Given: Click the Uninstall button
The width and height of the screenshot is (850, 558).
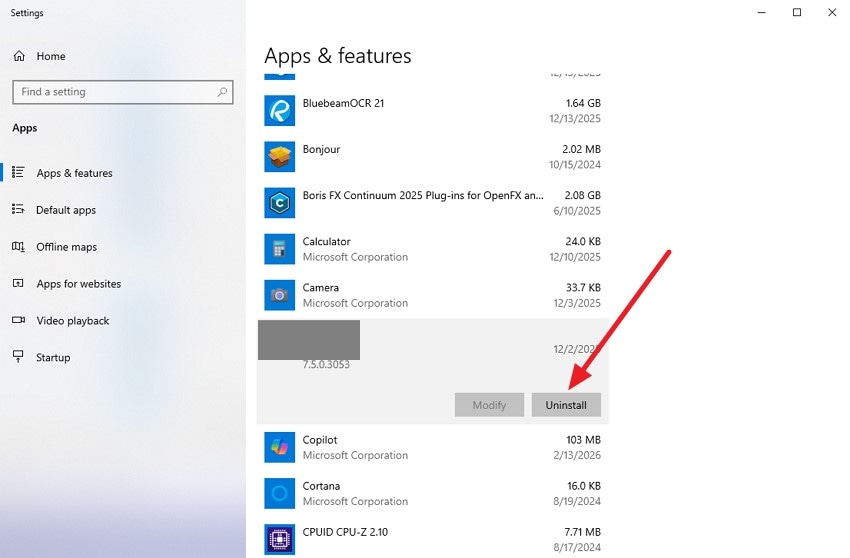Looking at the screenshot, I should pyautogui.click(x=566, y=405).
